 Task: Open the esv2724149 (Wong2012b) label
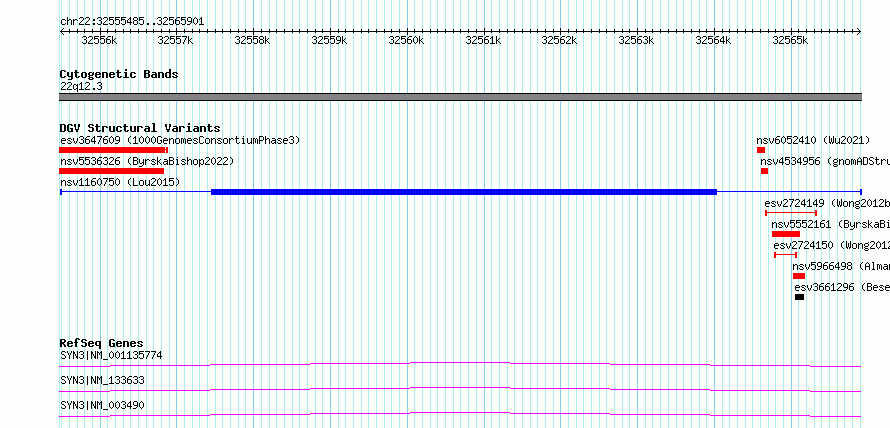(827, 203)
